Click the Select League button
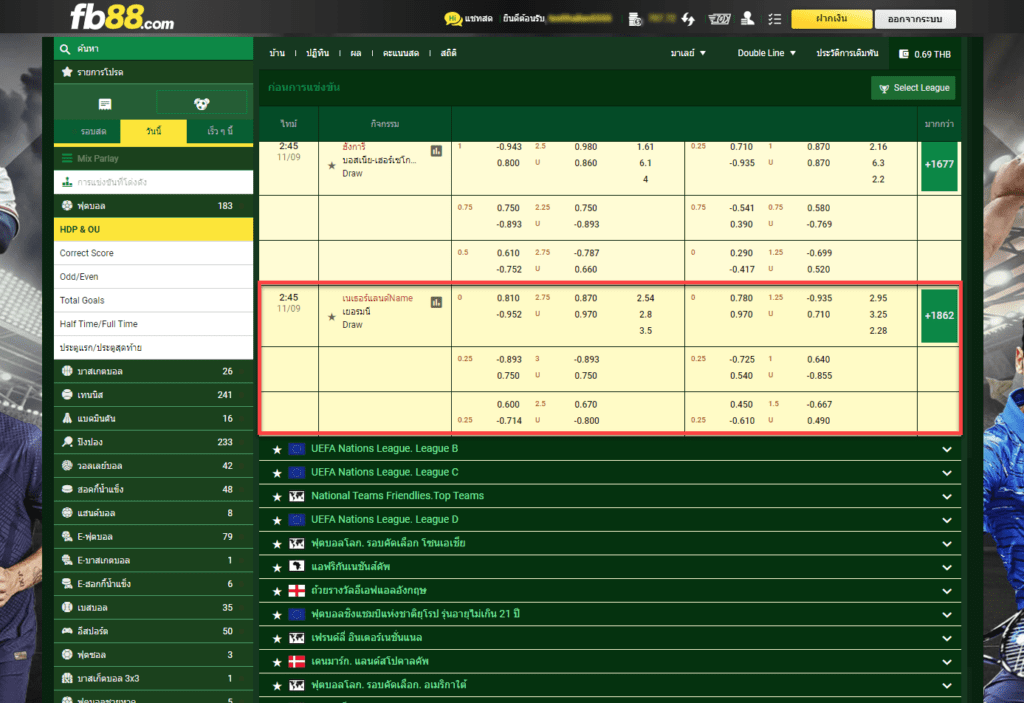The width and height of the screenshot is (1024, 703). 913,88
